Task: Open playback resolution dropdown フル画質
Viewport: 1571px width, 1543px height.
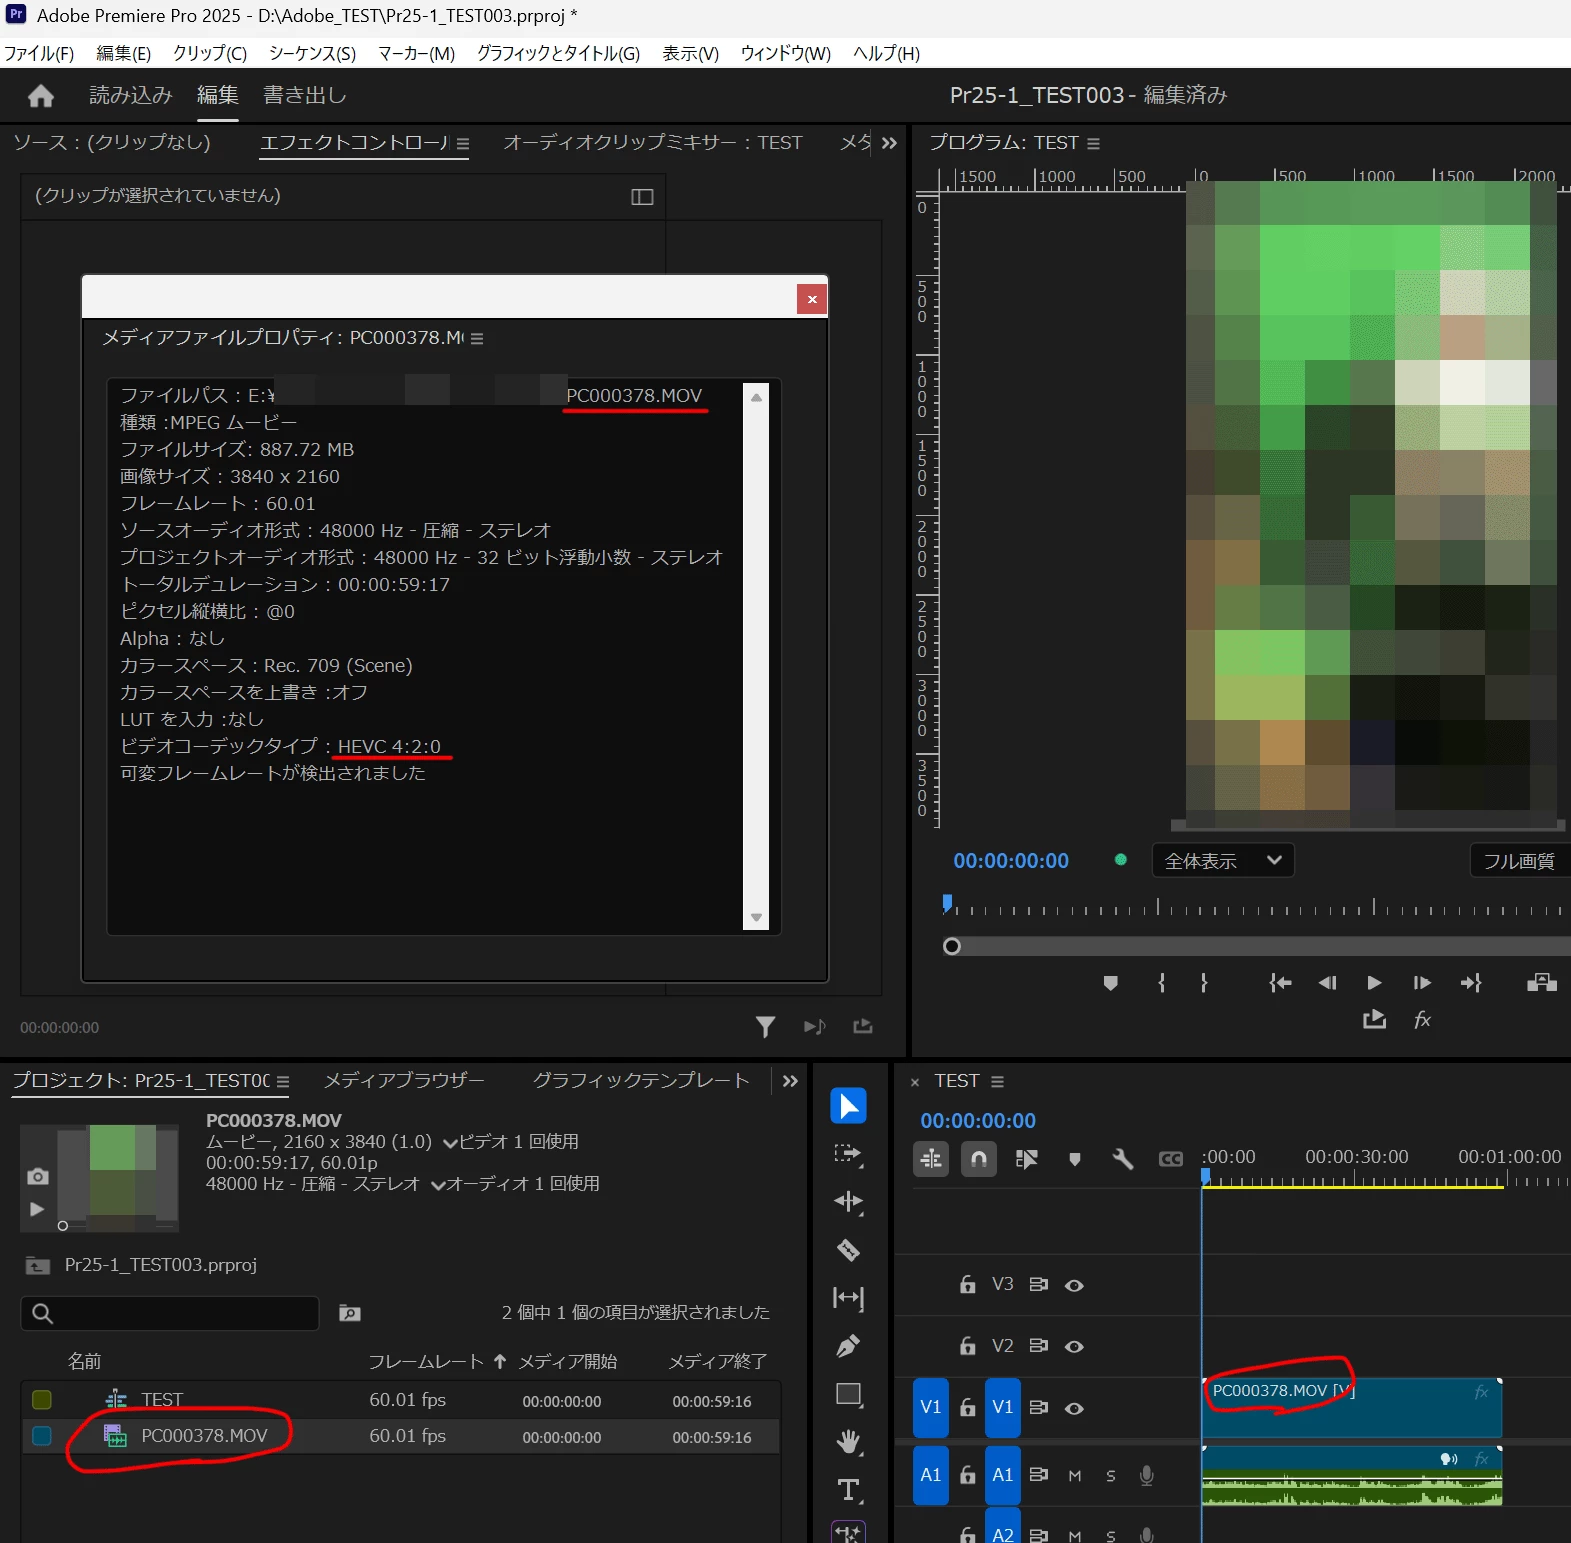Action: (x=1520, y=861)
